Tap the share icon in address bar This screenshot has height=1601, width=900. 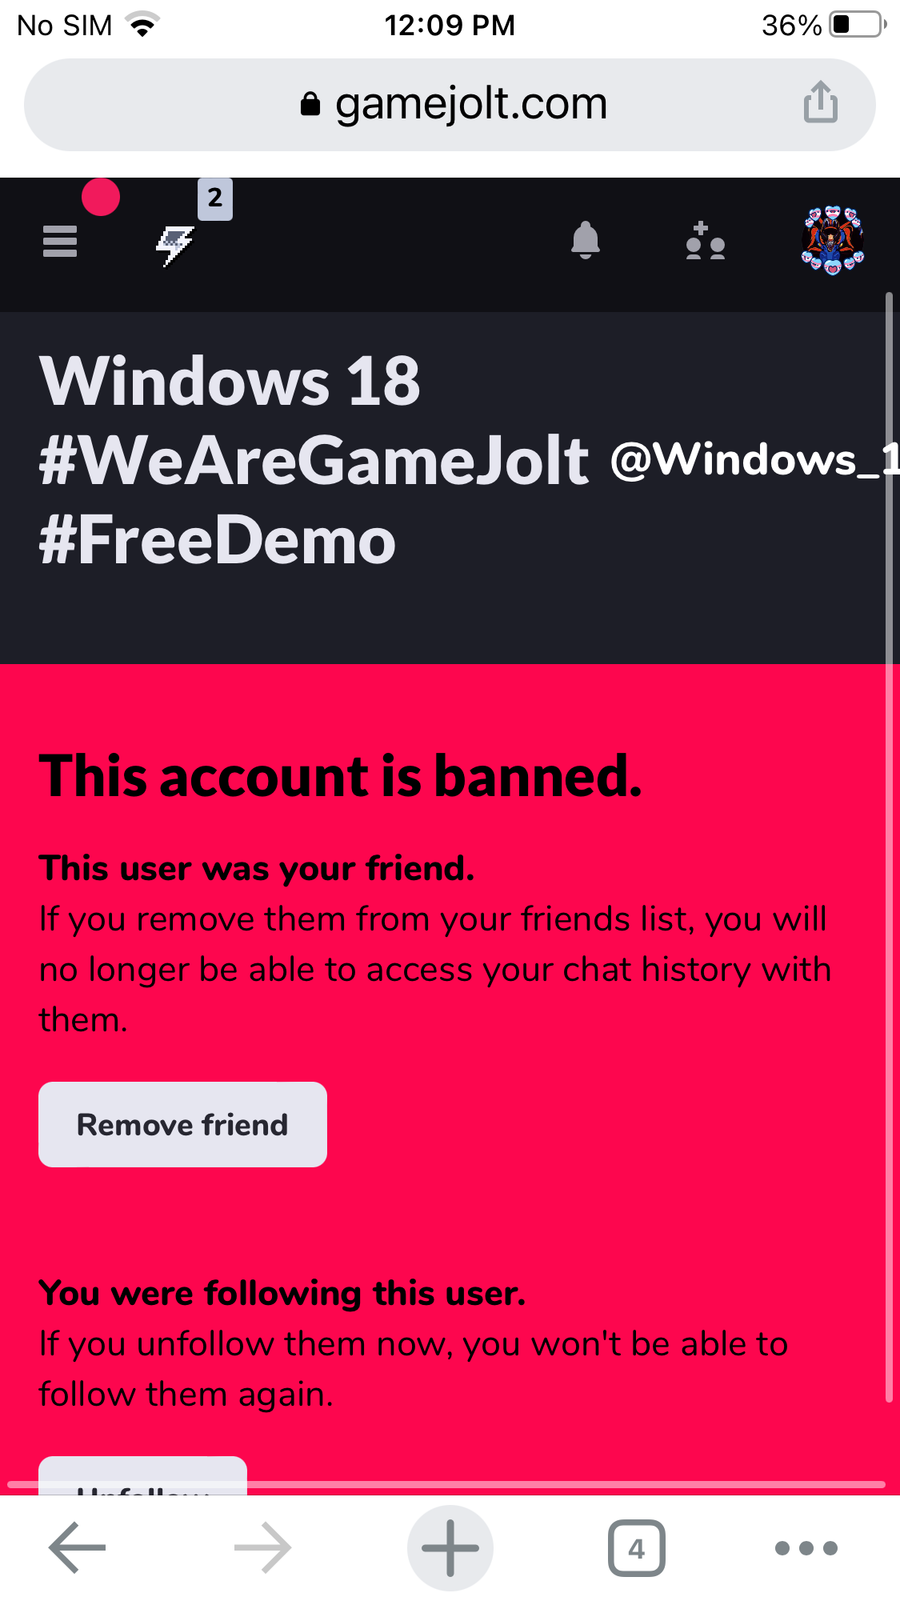[821, 102]
